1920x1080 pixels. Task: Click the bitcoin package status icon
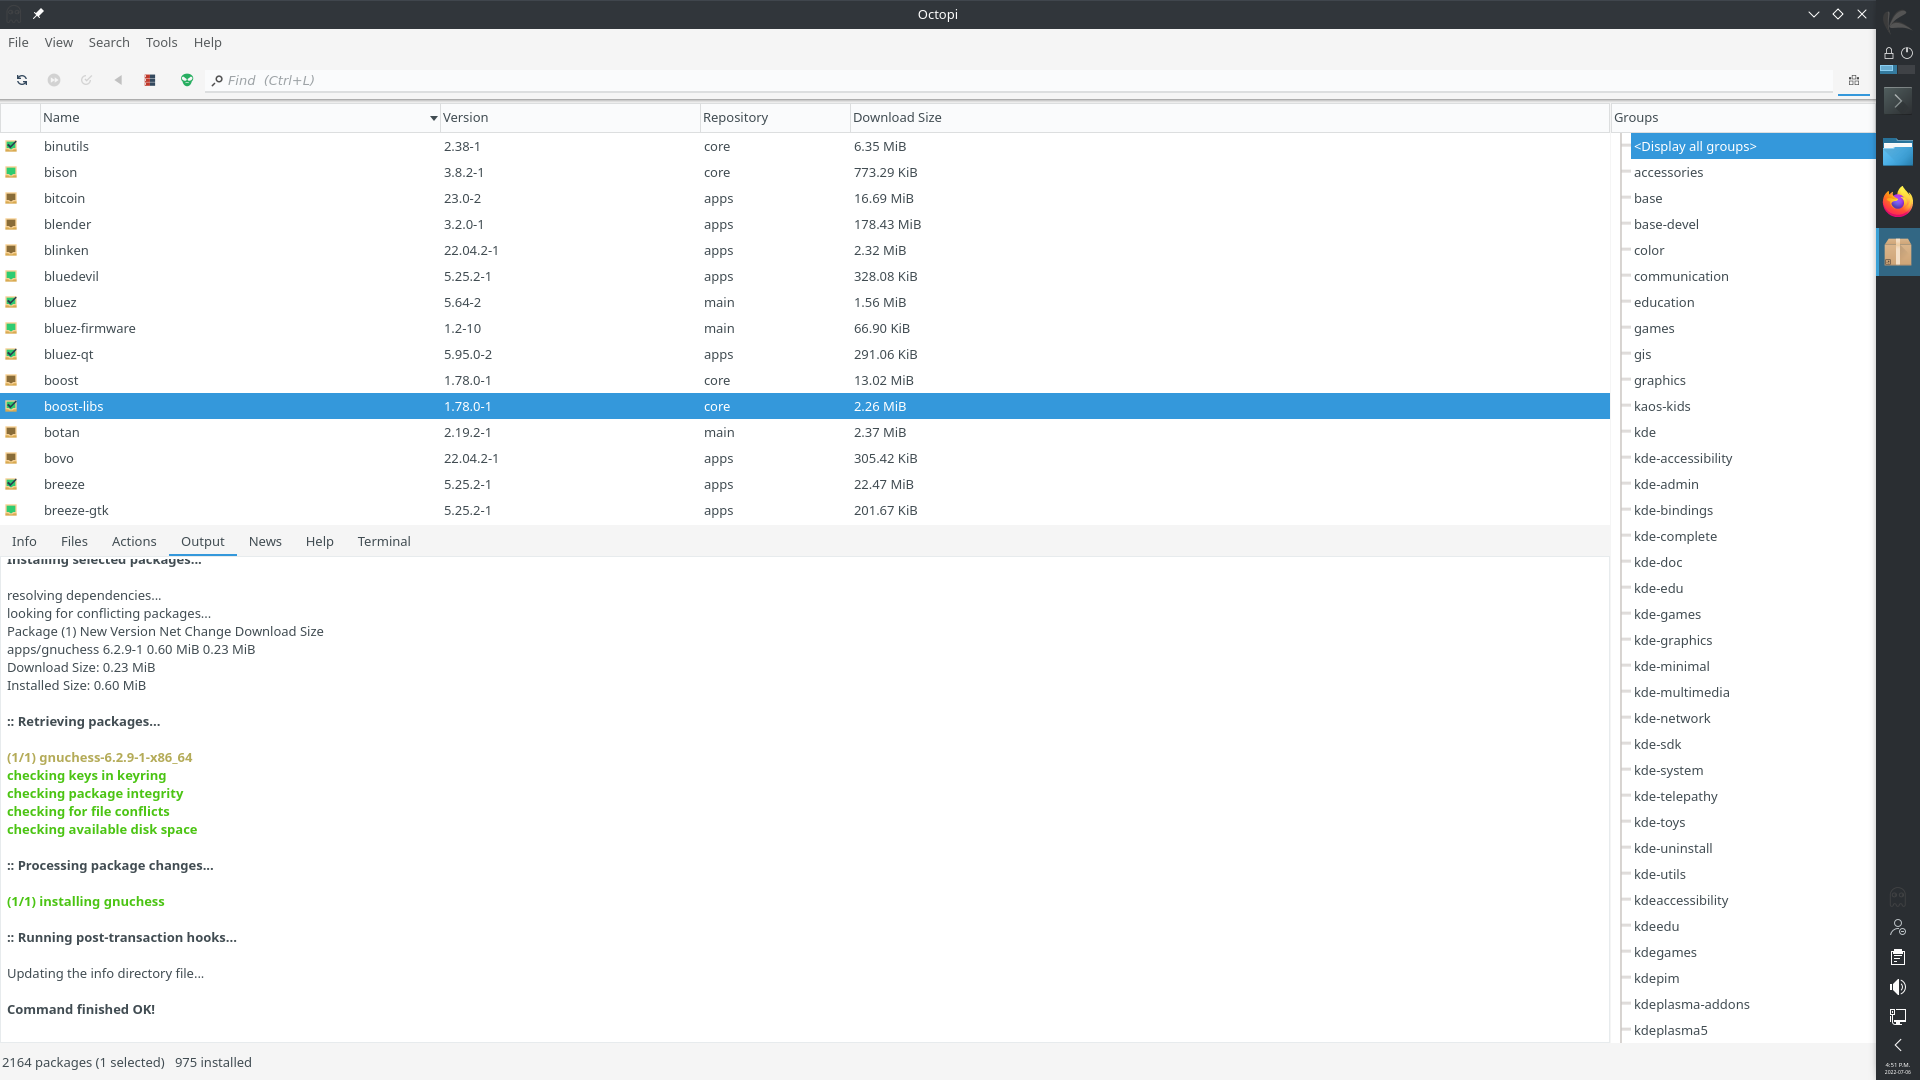click(11, 198)
